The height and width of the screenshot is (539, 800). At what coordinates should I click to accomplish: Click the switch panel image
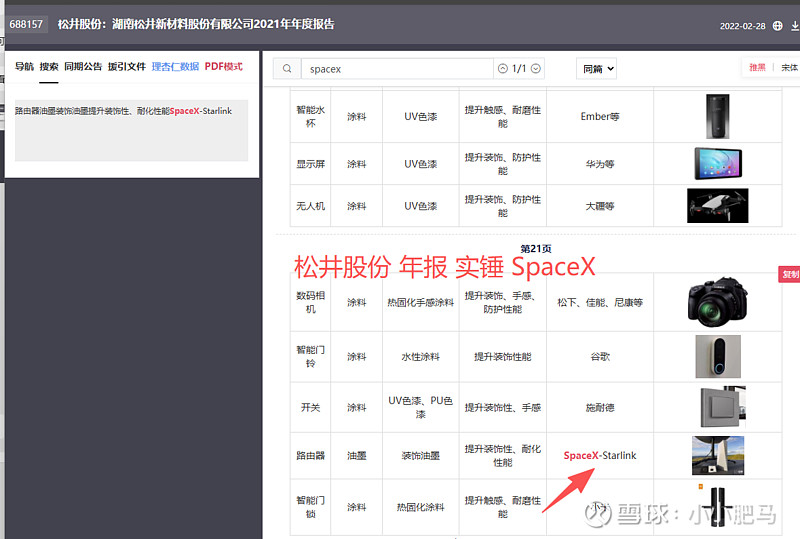click(x=723, y=407)
